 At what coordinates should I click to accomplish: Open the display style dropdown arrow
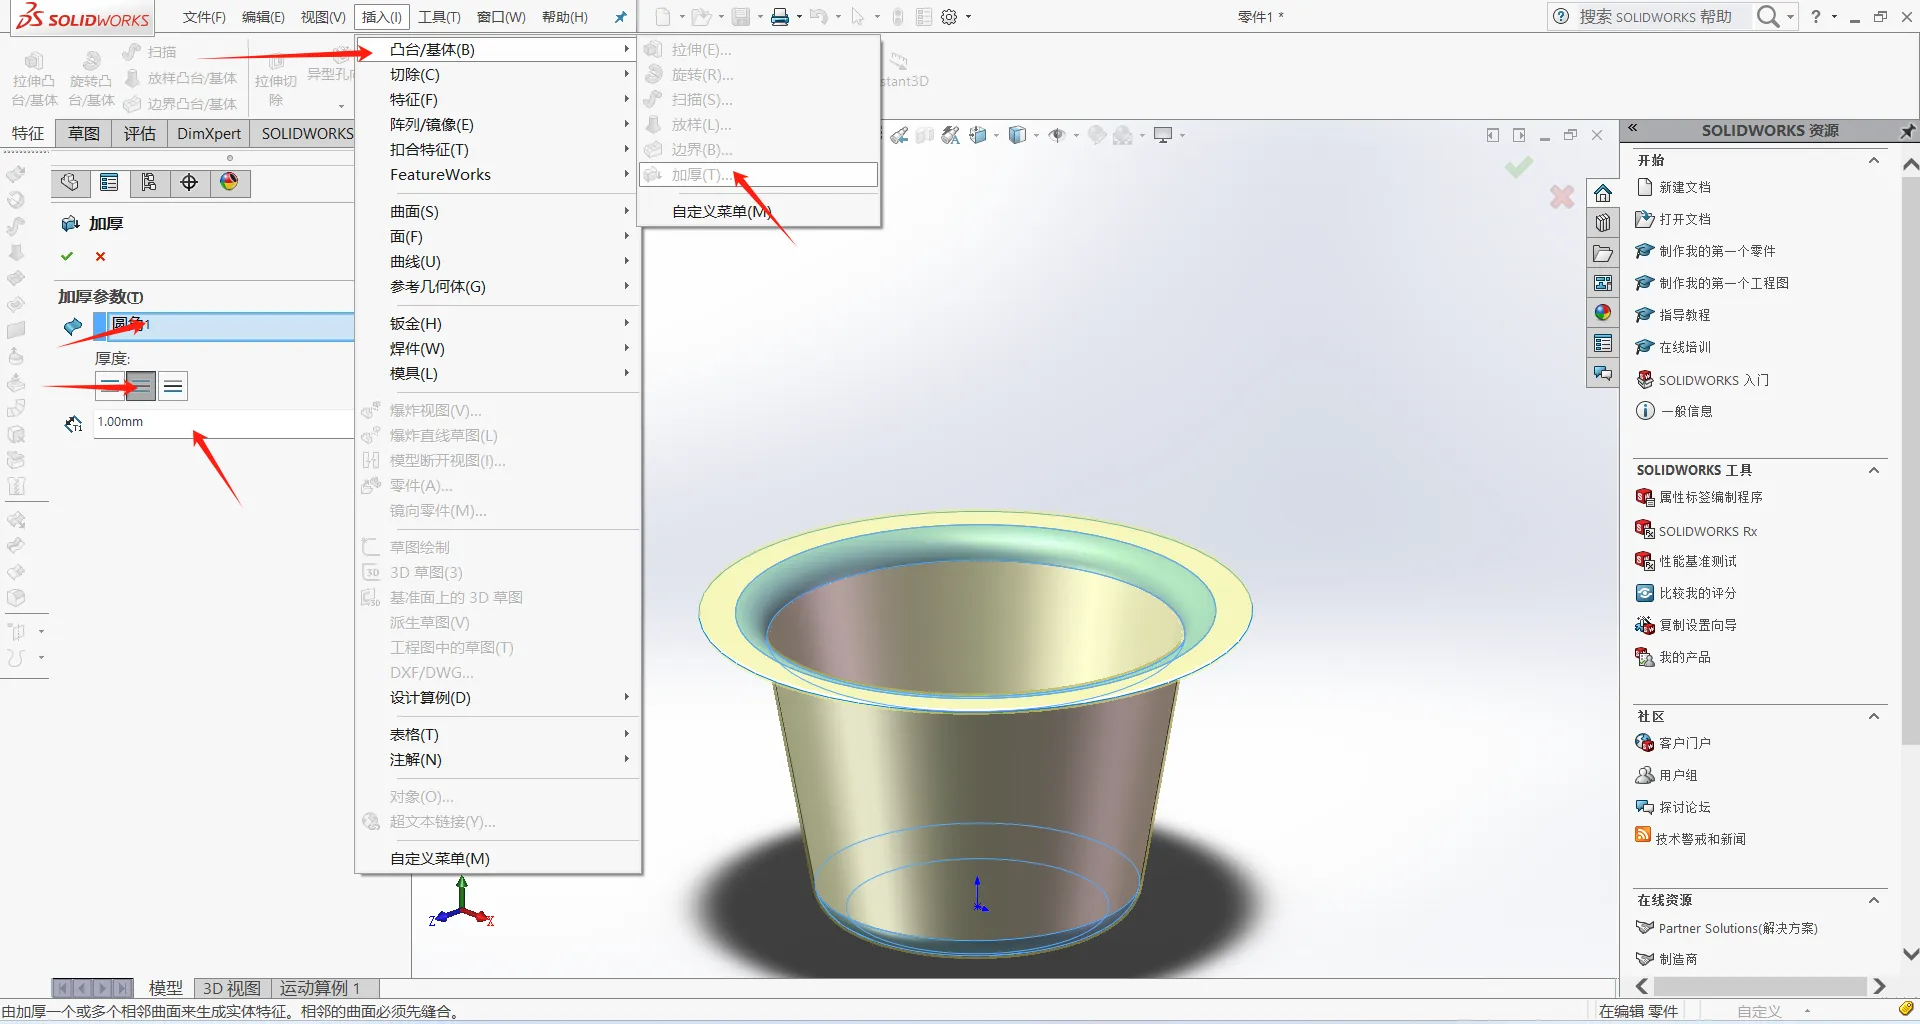click(x=1036, y=135)
